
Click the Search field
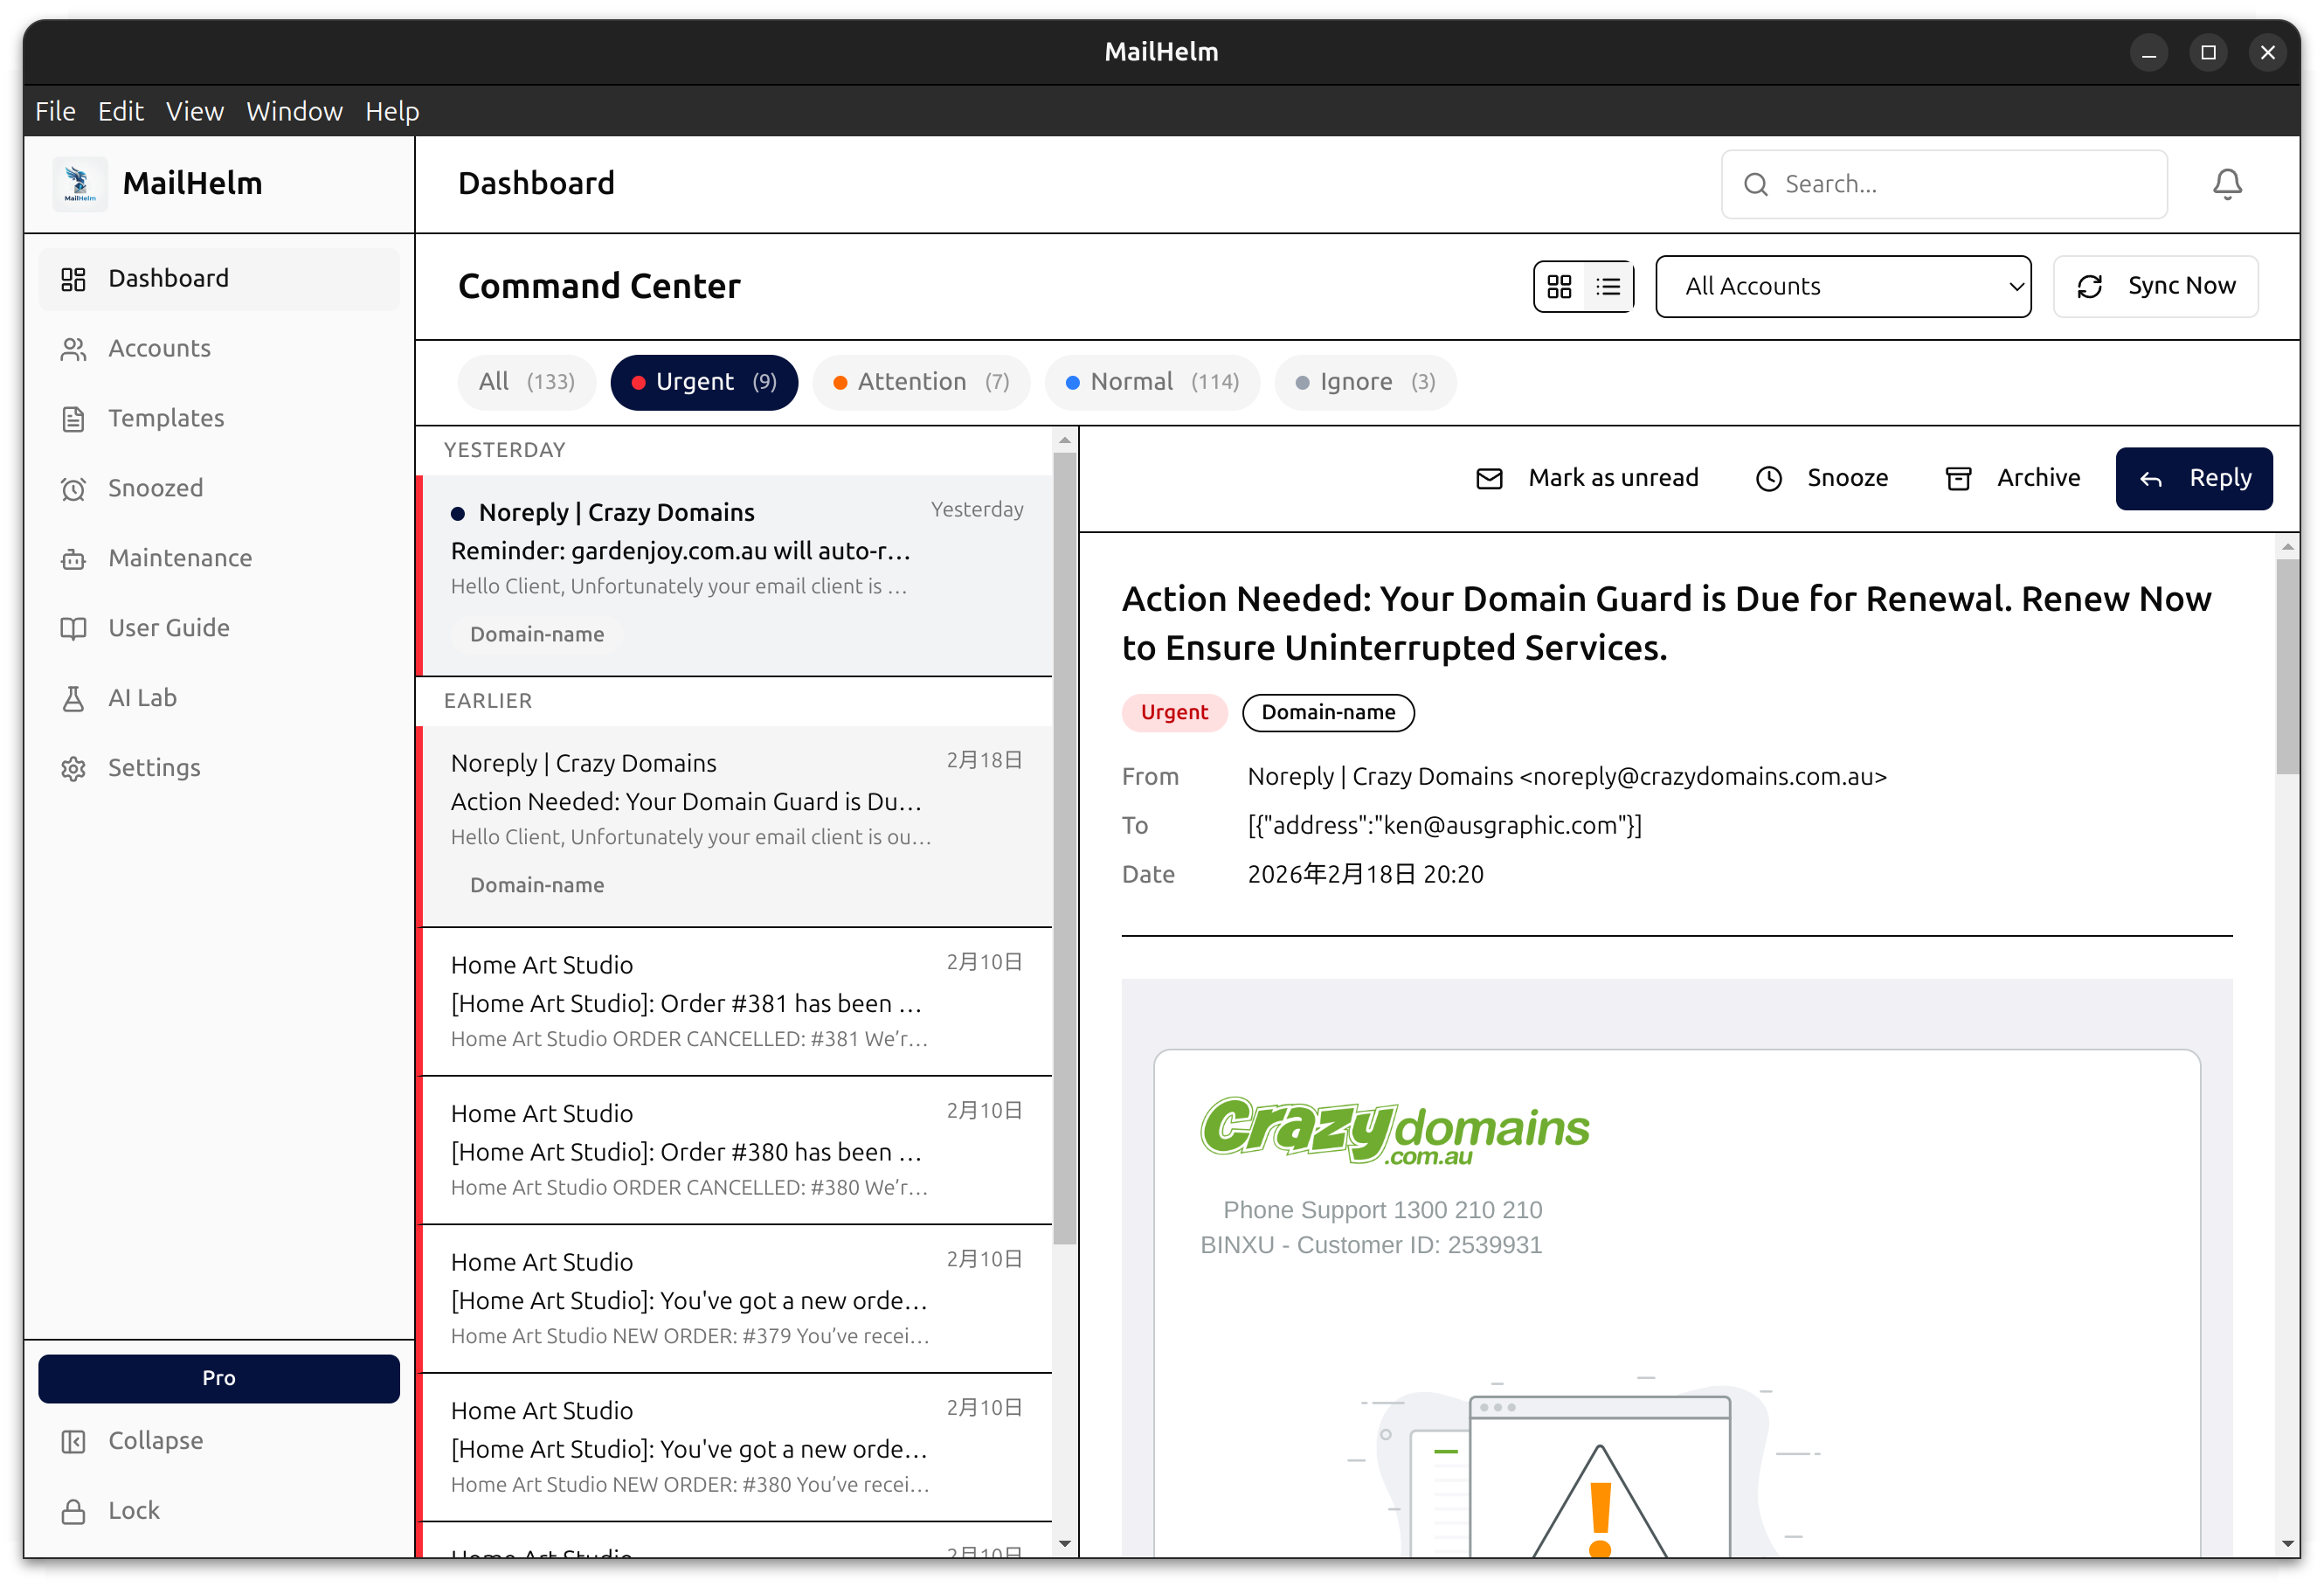tap(1943, 184)
